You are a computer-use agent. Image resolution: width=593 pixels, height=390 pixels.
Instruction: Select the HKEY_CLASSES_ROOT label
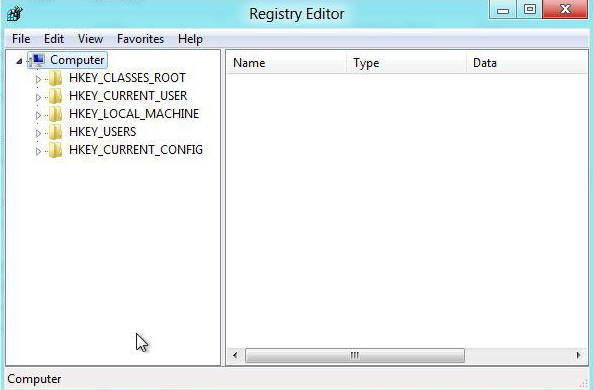click(127, 78)
